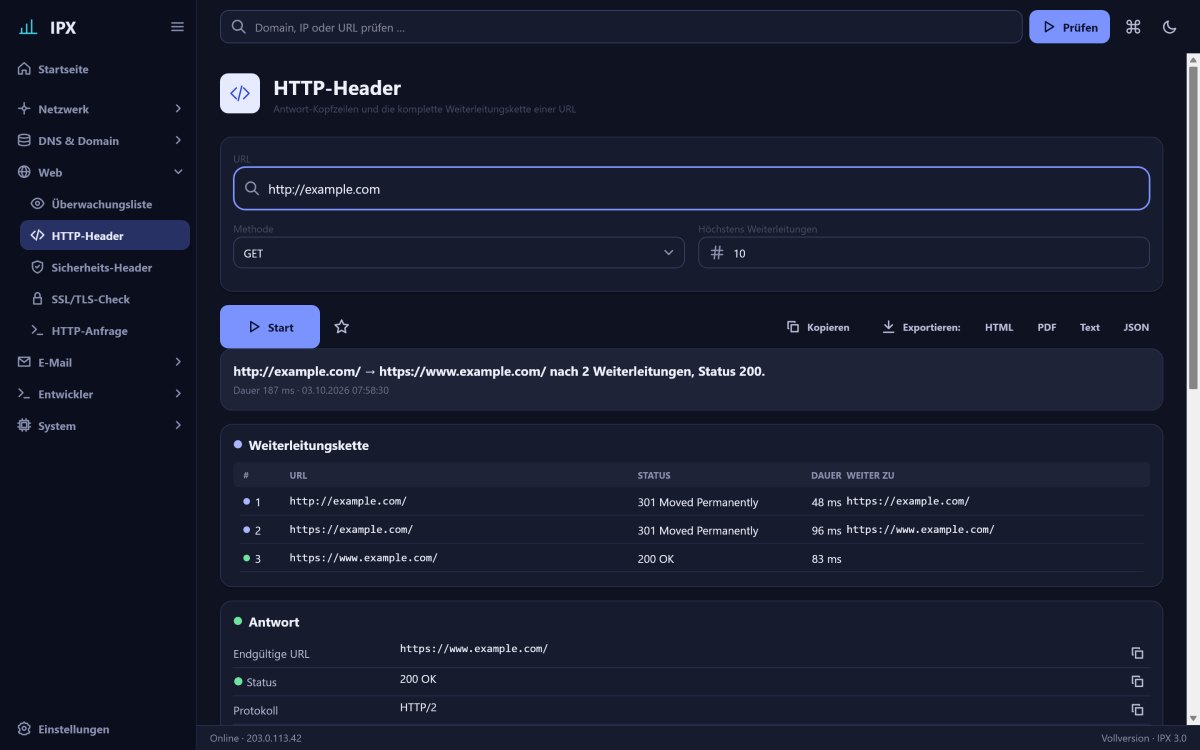Viewport: 1200px width, 750px height.
Task: Export results as HTML
Action: pos(999,327)
